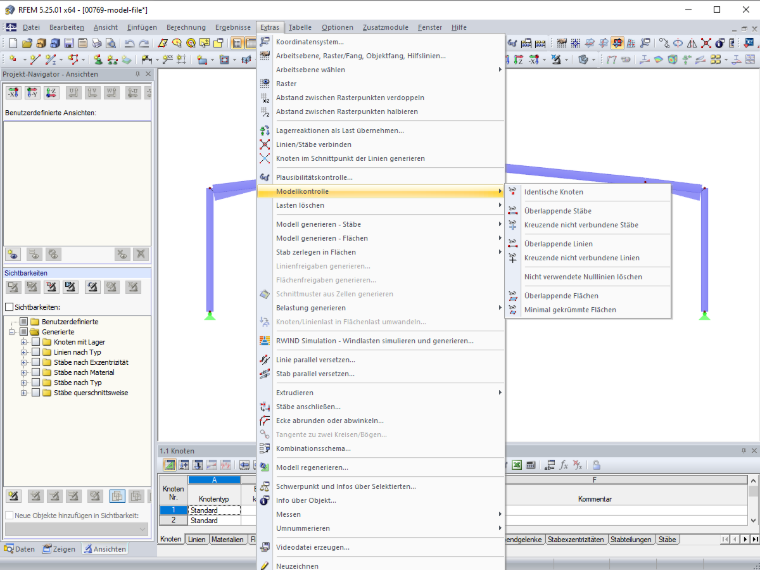Image resolution: width=760 pixels, height=570 pixels.
Task: Open the Umnummerieren submenu
Action: point(381,528)
